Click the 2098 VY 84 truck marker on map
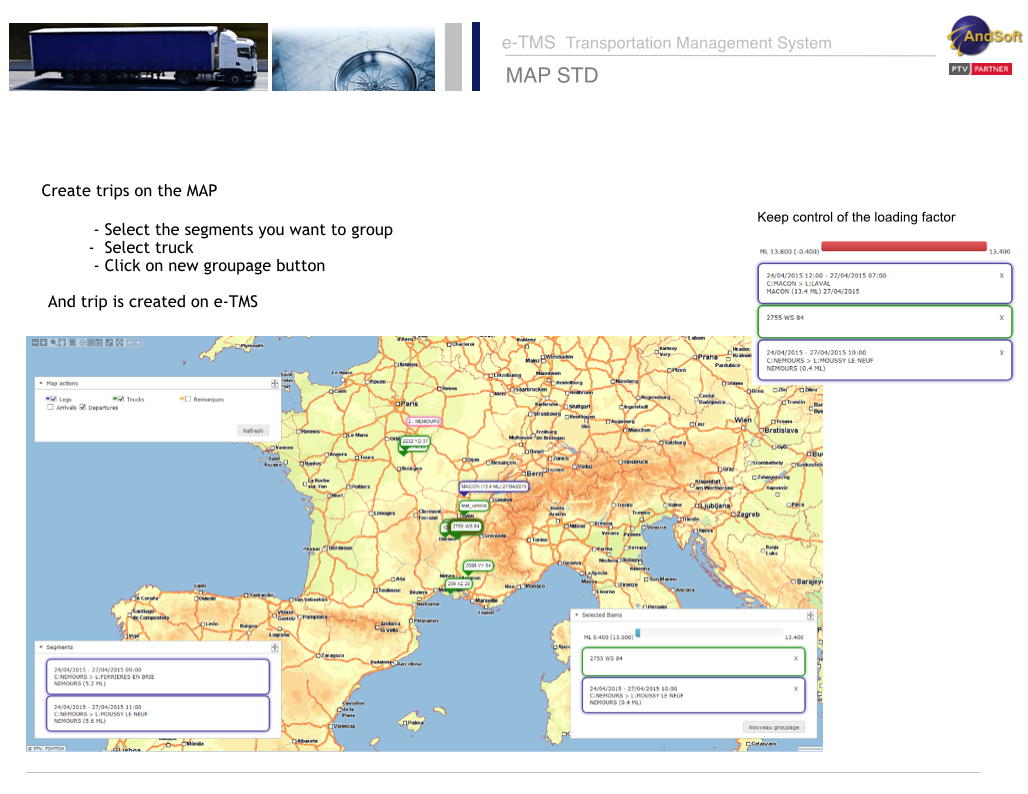This screenshot has width=1028, height=794. coord(478,566)
